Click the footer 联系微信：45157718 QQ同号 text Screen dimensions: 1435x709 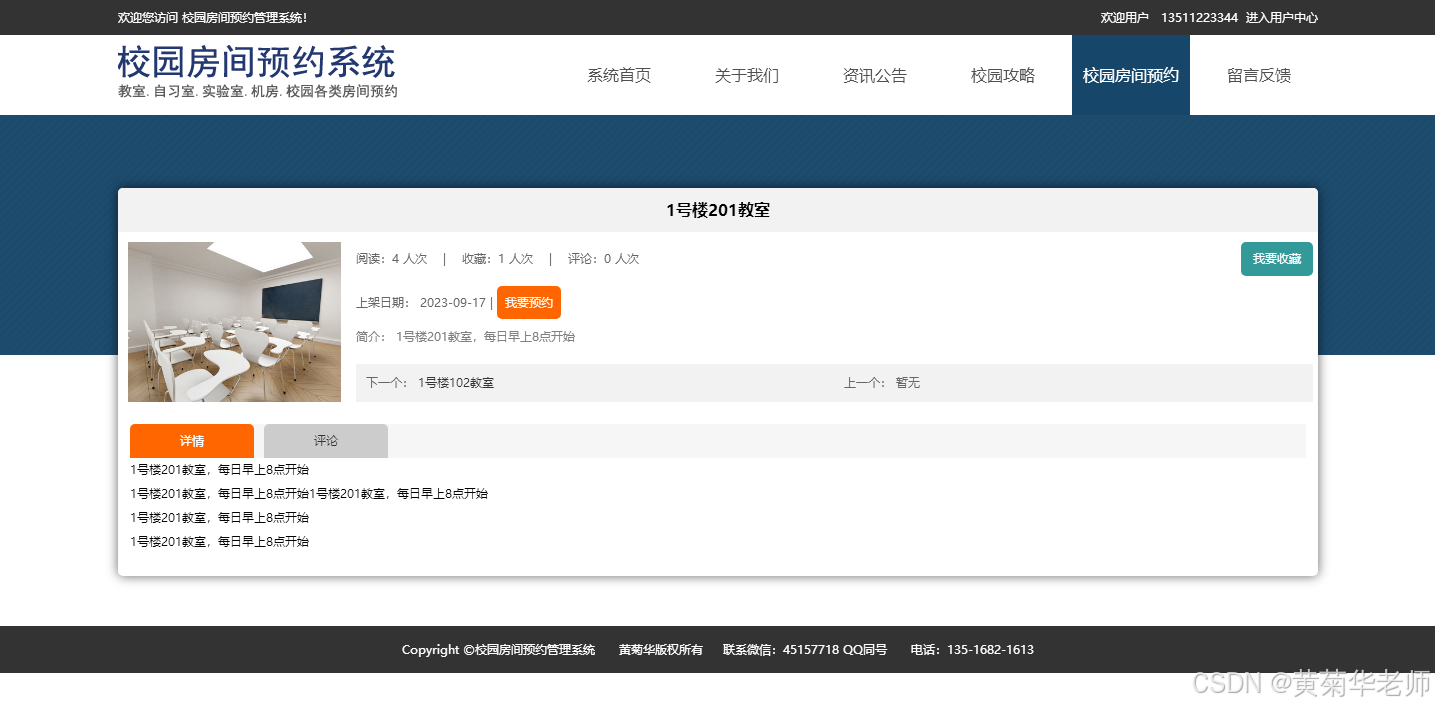click(x=805, y=650)
